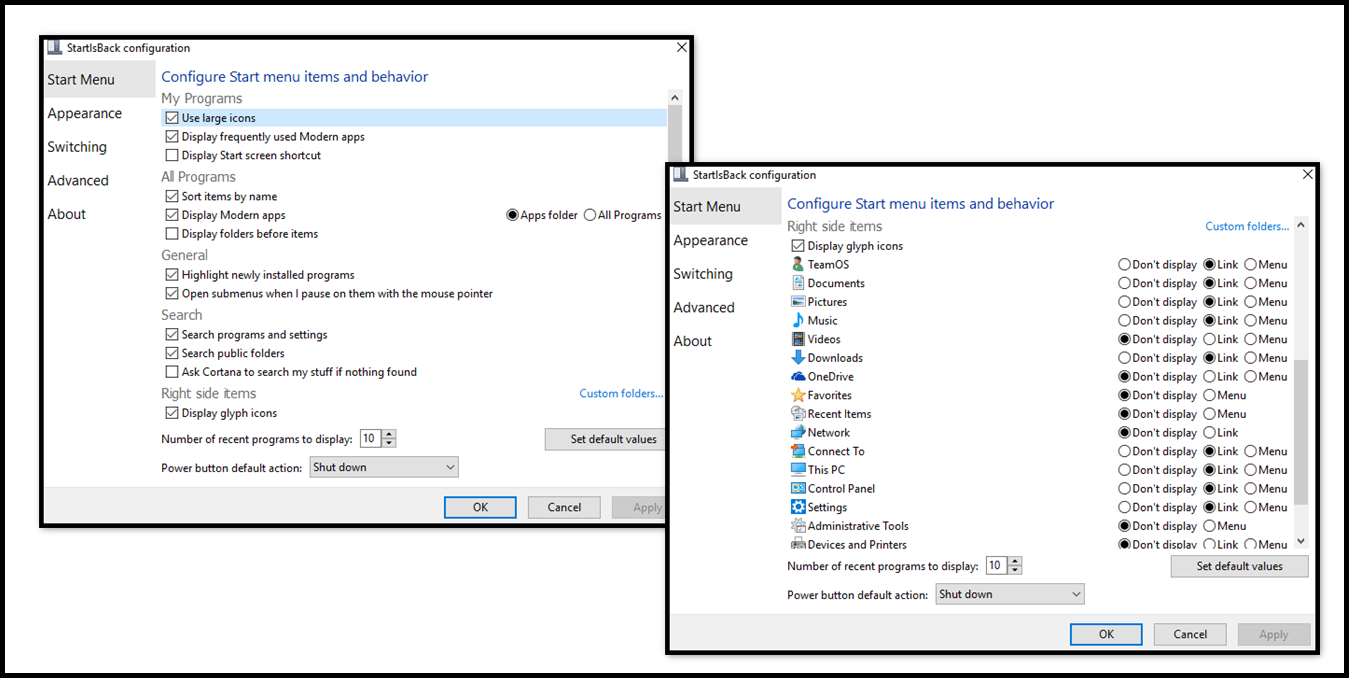
Task: Click OK button in front window
Action: pyautogui.click(x=1106, y=634)
